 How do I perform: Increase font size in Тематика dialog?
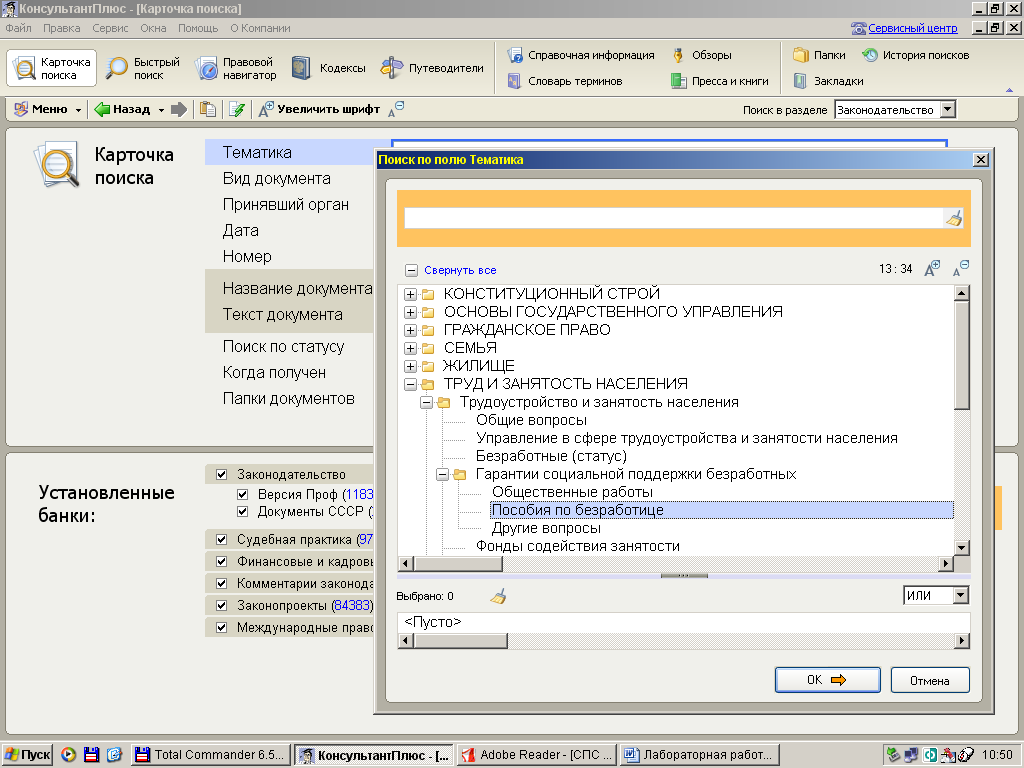coord(932,268)
